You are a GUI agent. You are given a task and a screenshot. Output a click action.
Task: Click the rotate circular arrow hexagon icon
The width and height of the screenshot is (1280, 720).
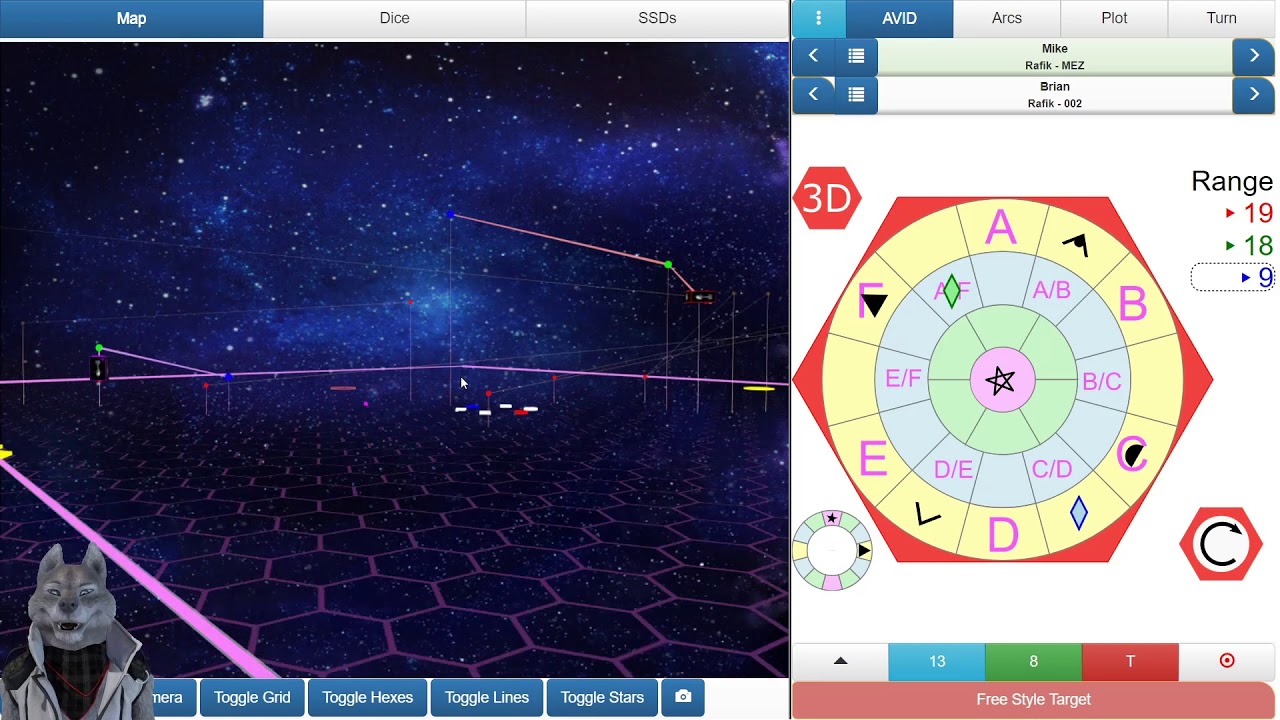[x=1220, y=544]
